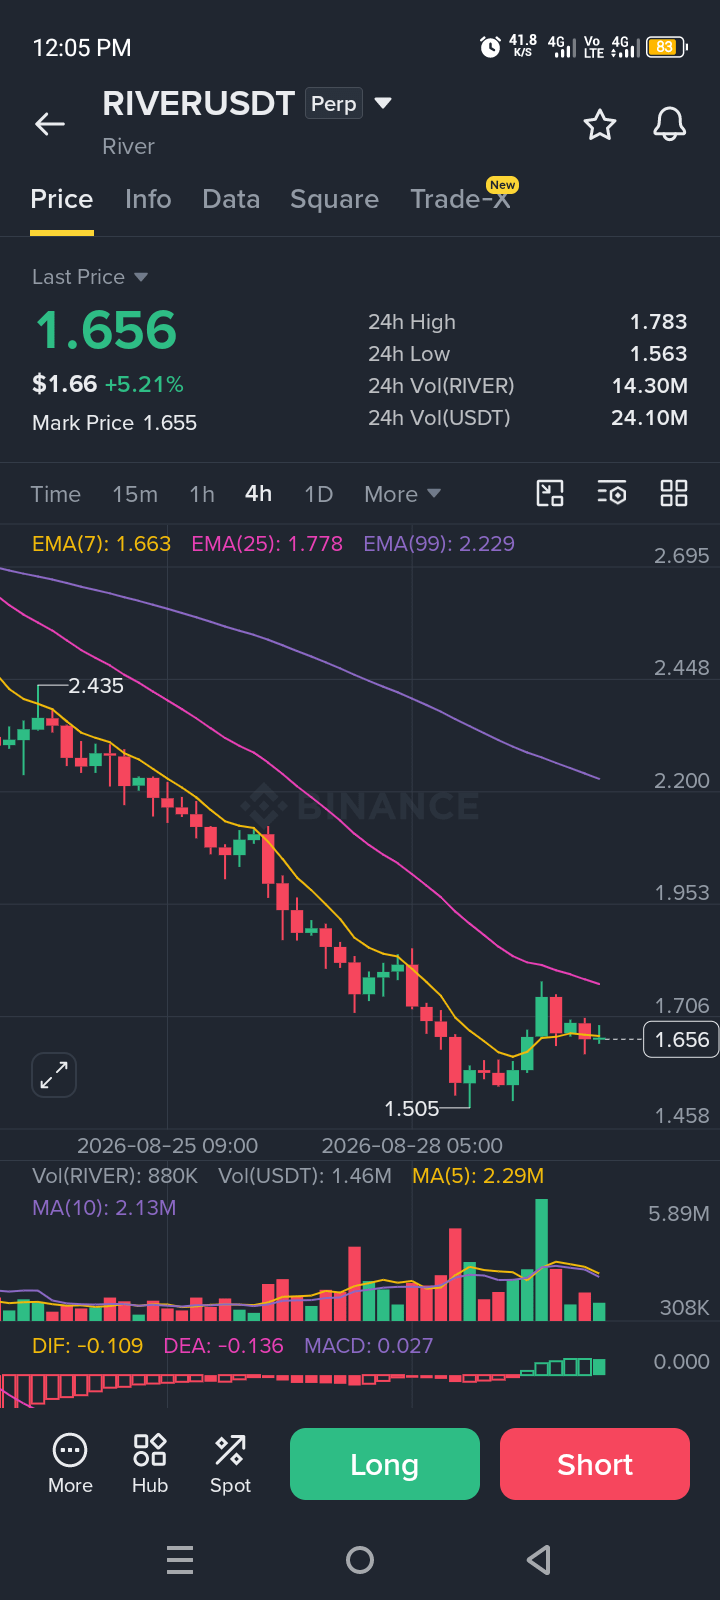
Task: Tap the 2.435 high marker label
Action: pos(96,686)
